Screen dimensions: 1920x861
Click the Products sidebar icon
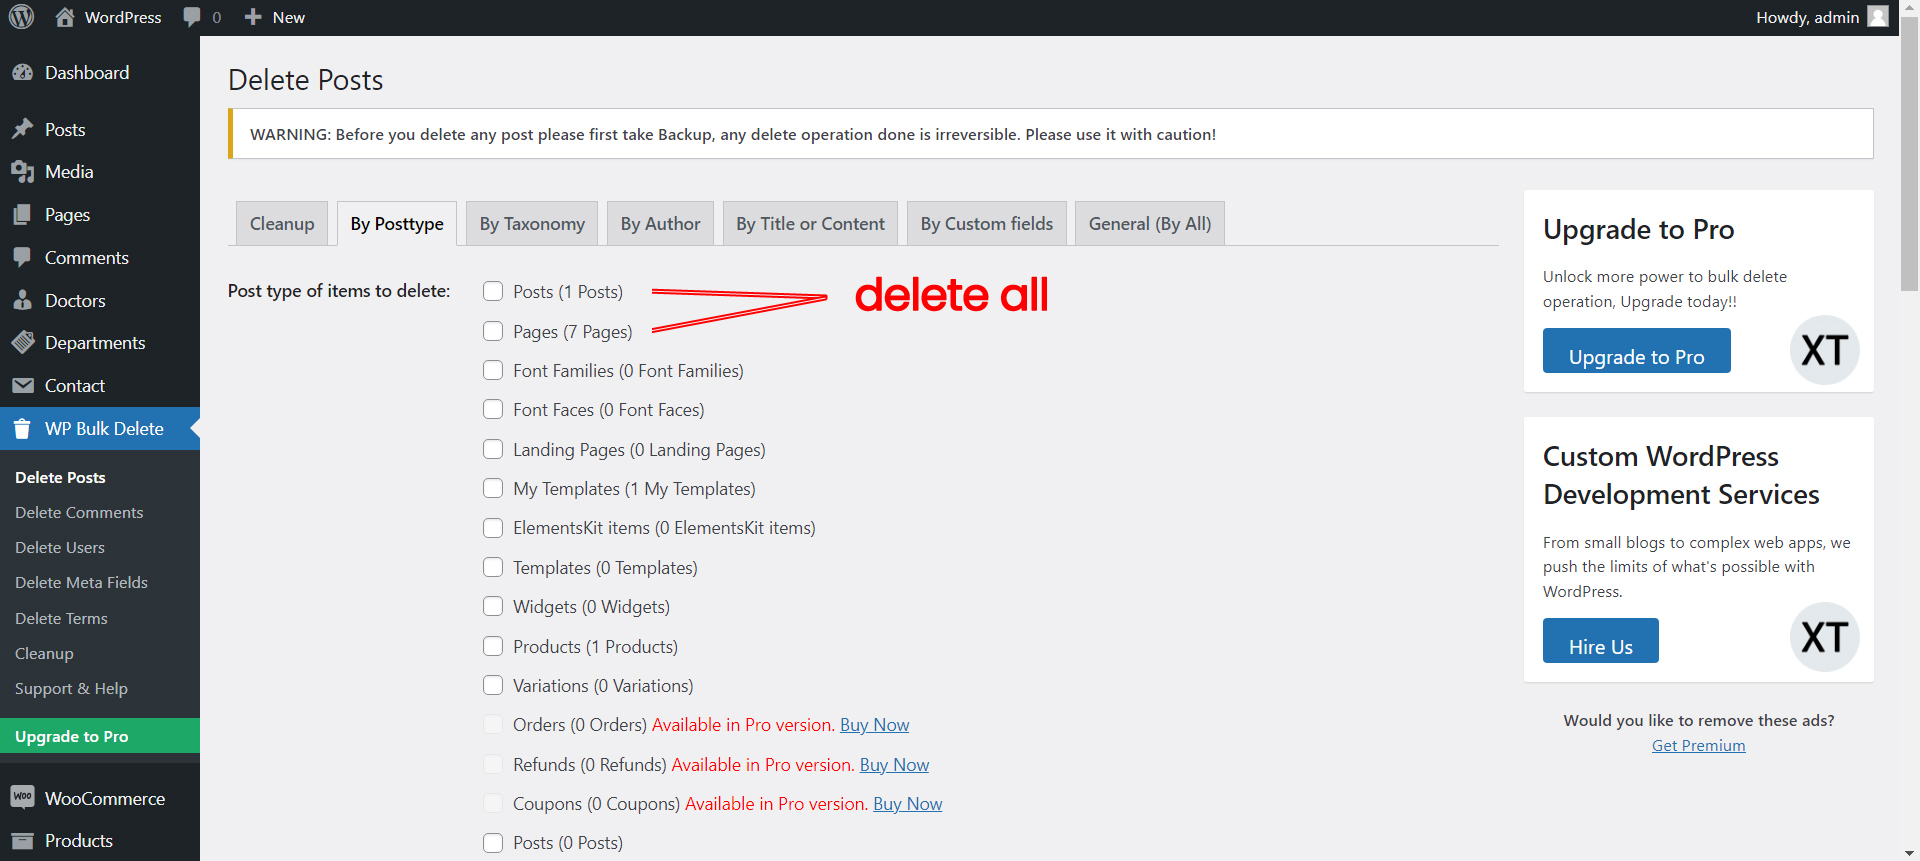(x=22, y=841)
